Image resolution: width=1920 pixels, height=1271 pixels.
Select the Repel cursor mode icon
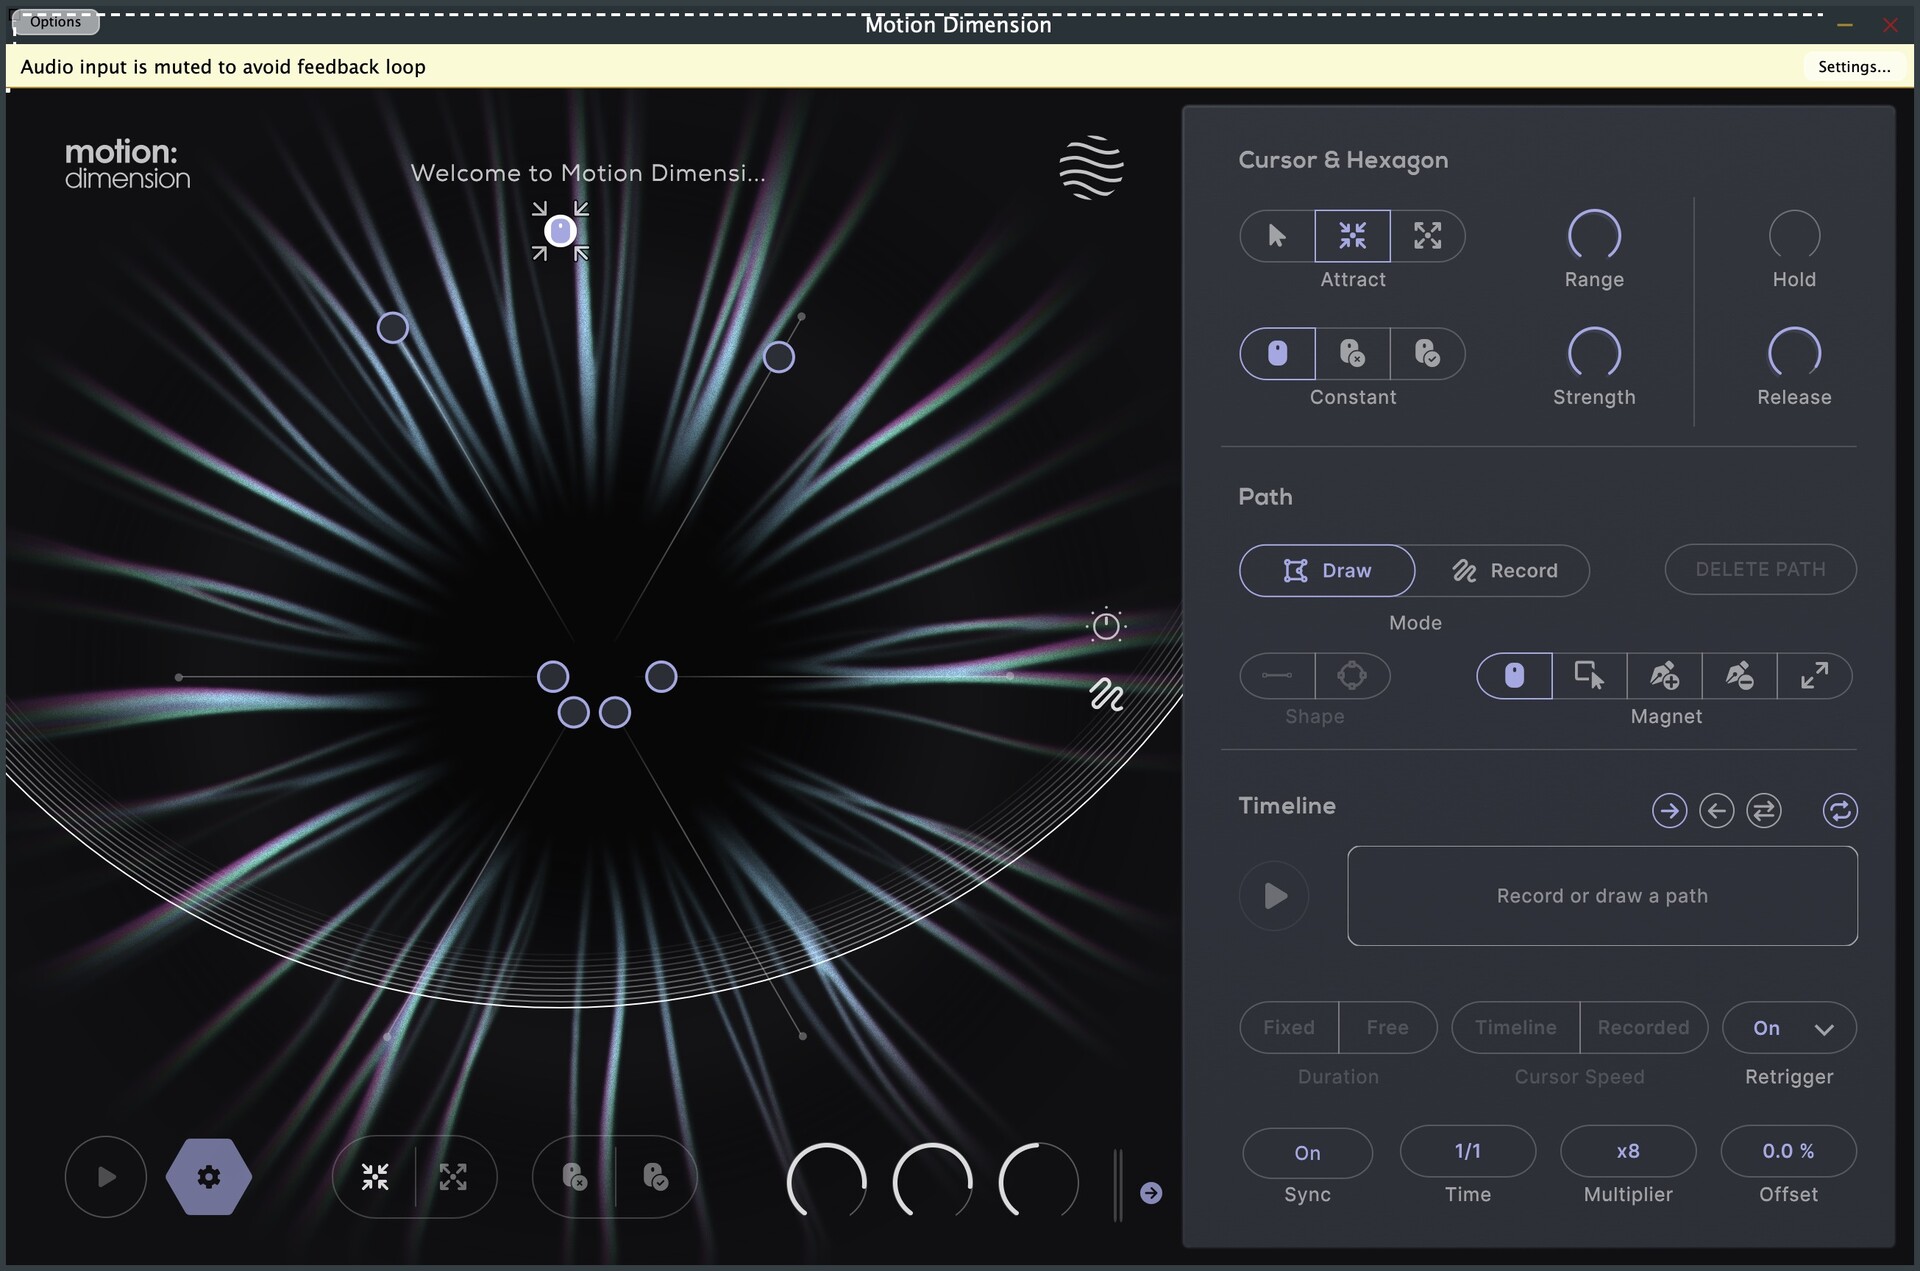(x=1428, y=236)
